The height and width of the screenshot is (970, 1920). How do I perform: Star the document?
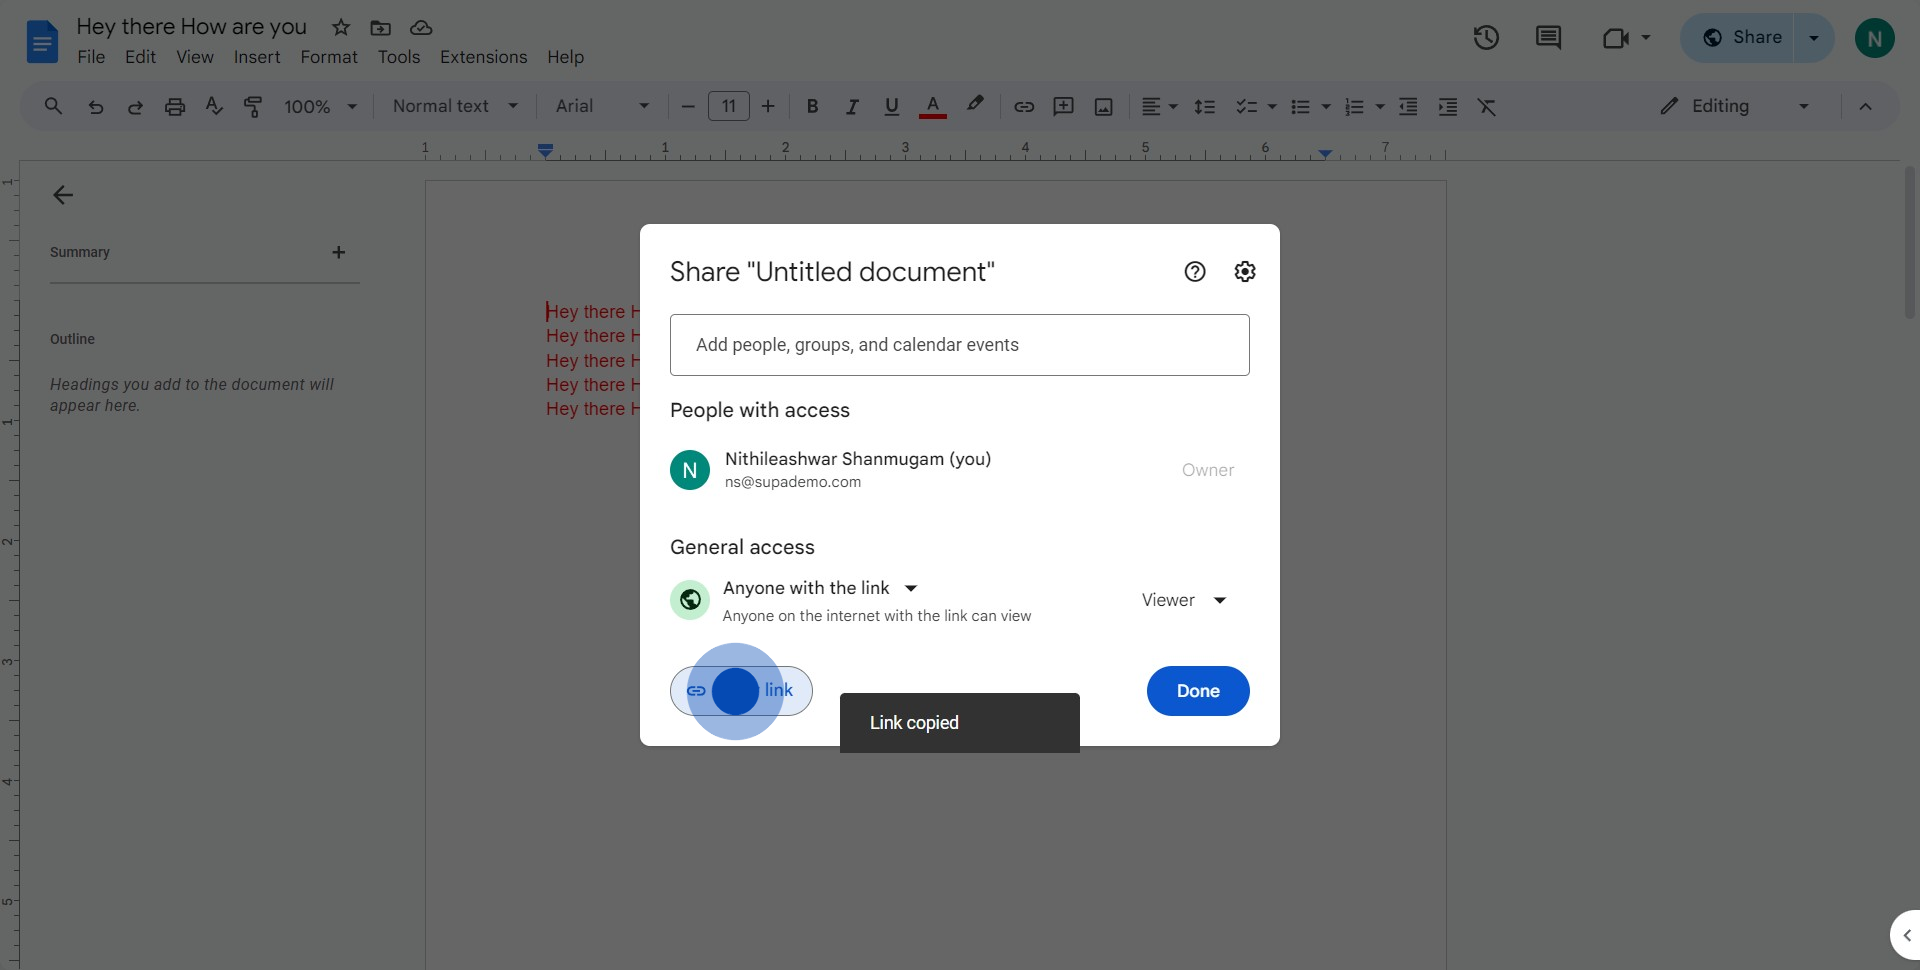(x=341, y=27)
